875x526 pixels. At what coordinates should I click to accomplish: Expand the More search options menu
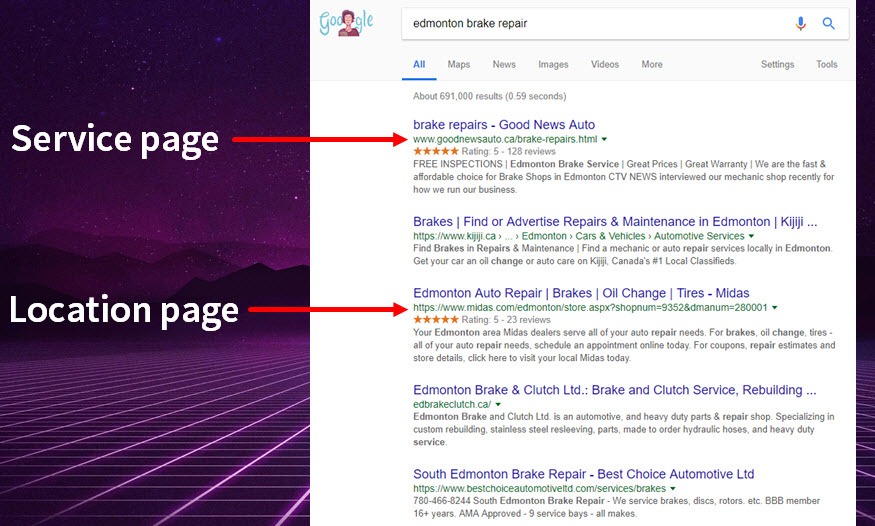click(x=652, y=64)
